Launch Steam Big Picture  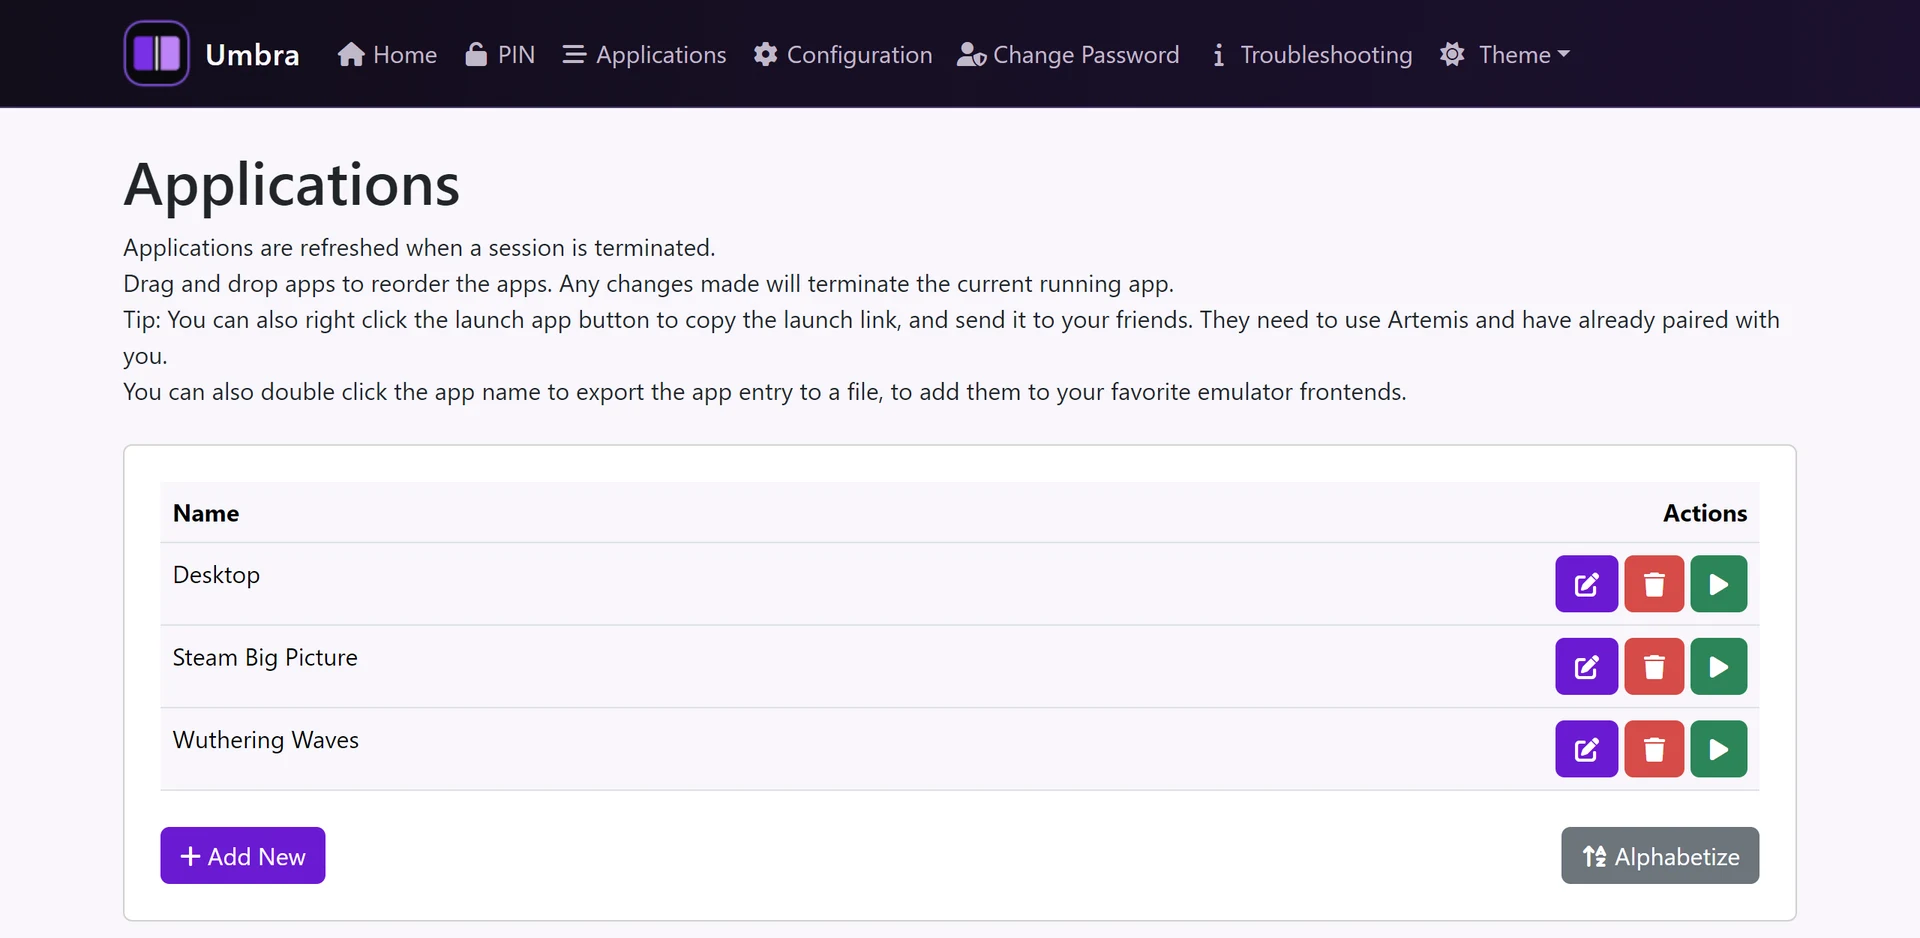pyautogui.click(x=1718, y=666)
